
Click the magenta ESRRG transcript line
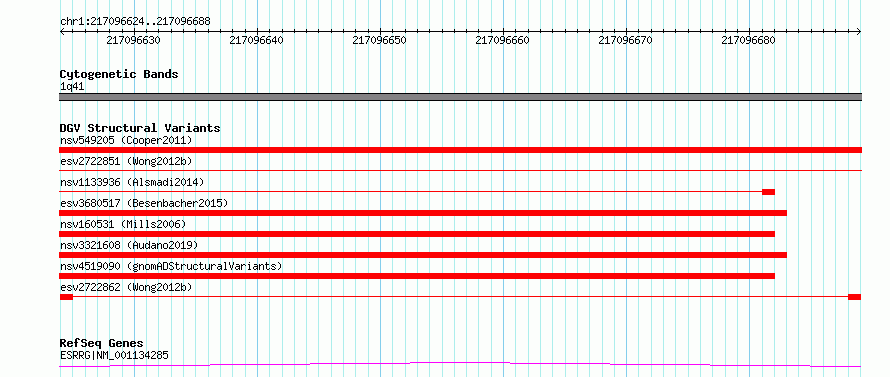[460, 364]
